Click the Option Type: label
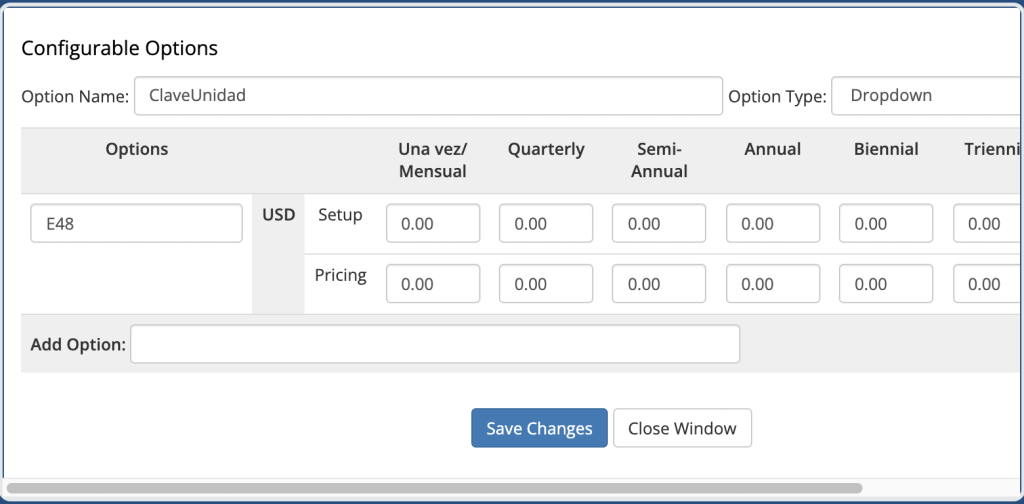The image size is (1024, 504). [x=777, y=97]
